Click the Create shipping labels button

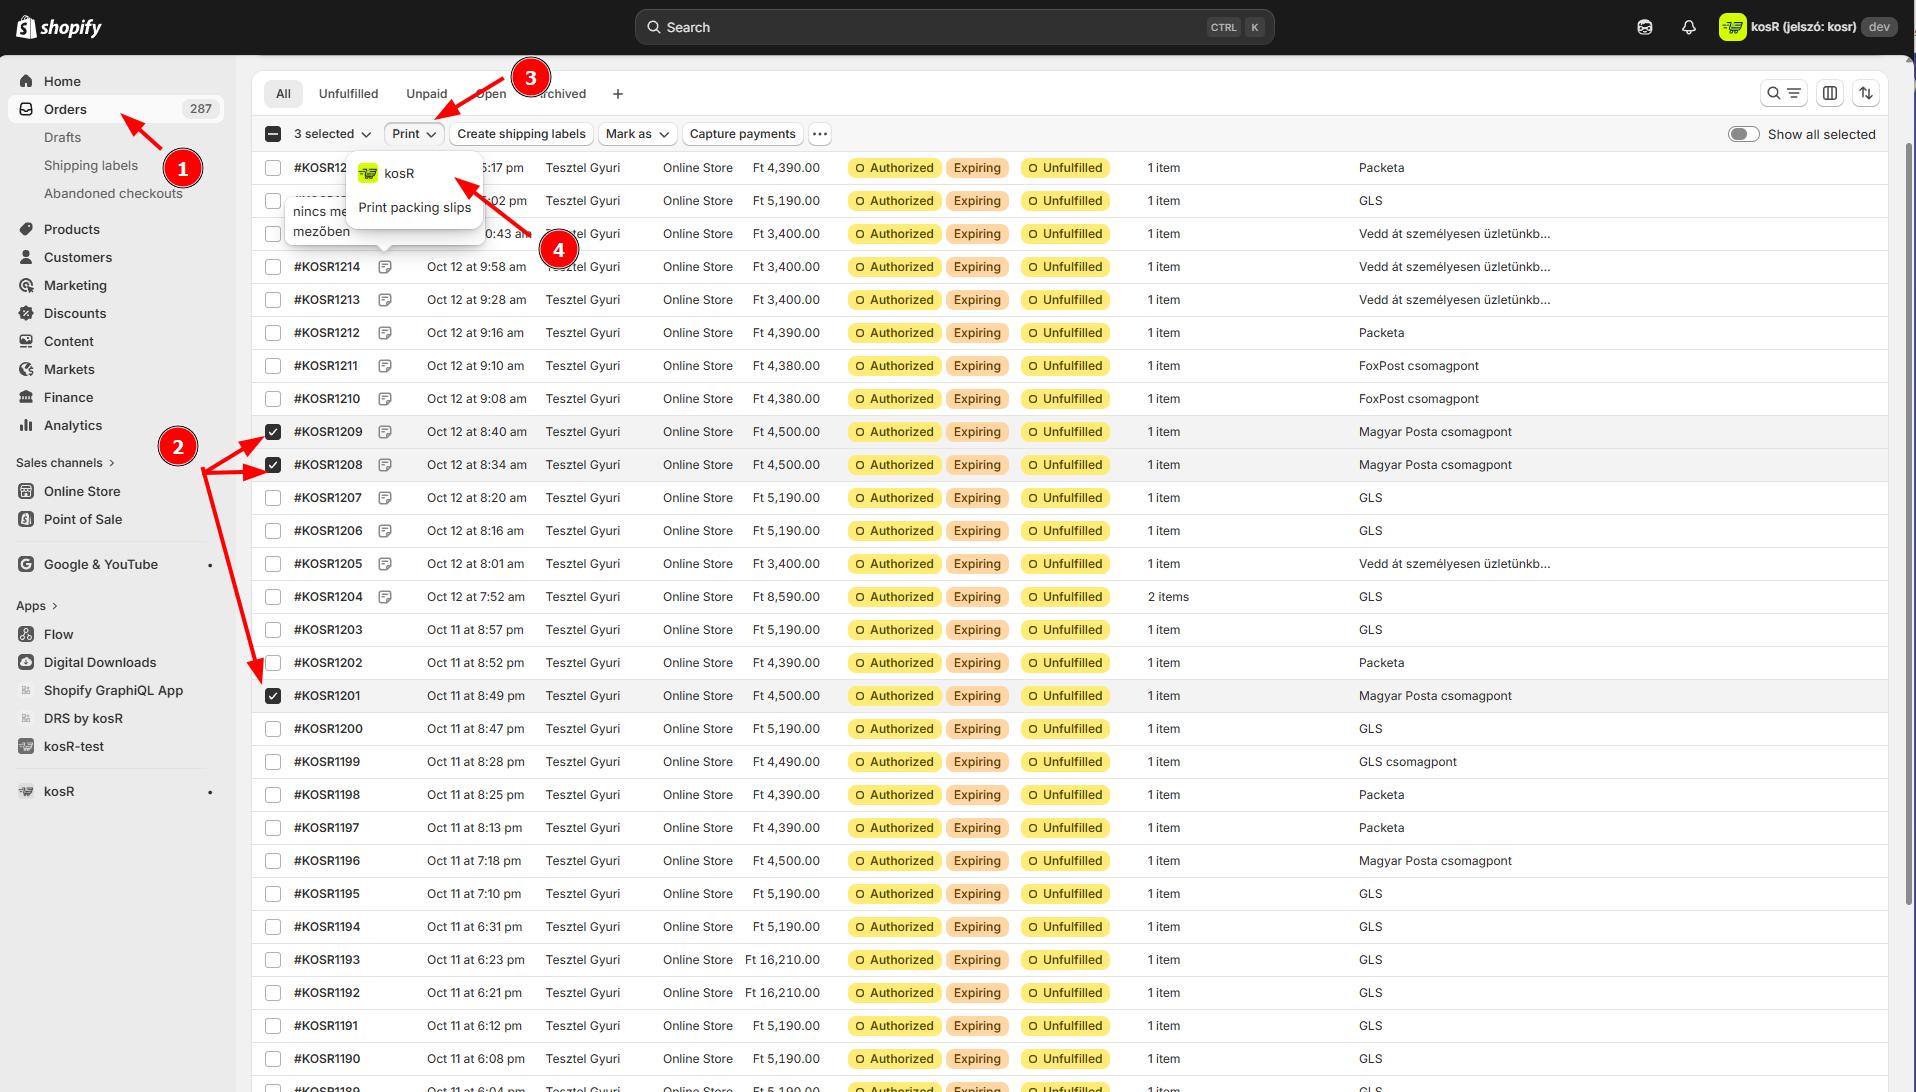coord(521,134)
